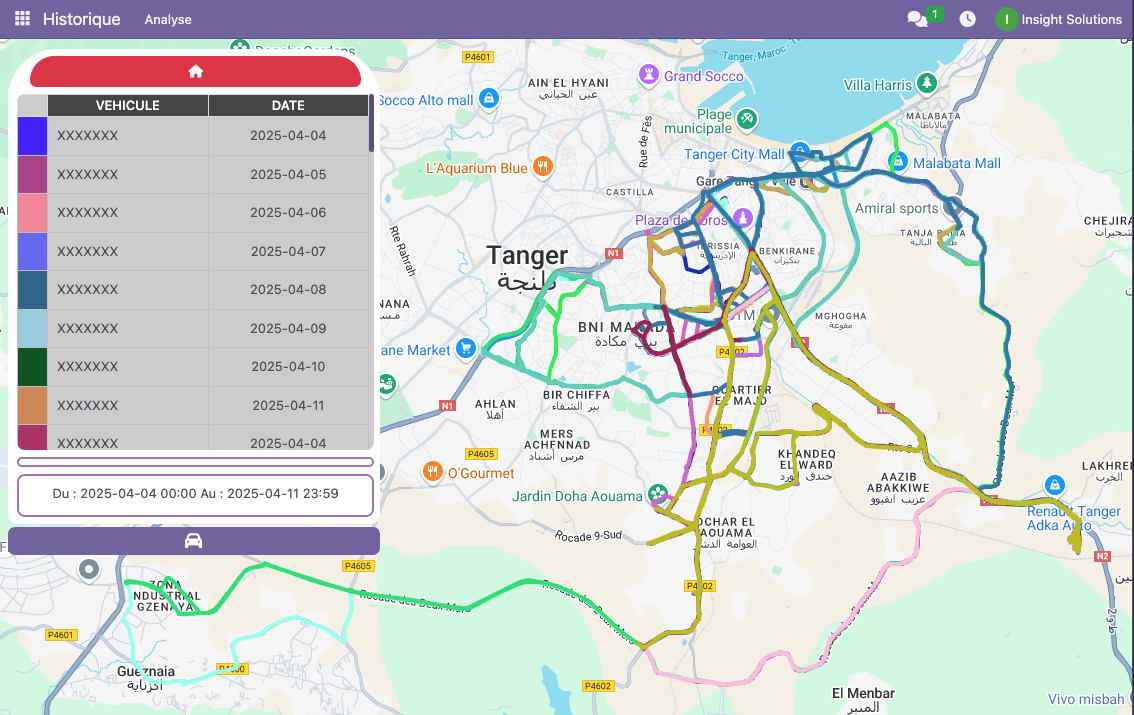Click the Amiral sports map label
Screen dimensions: 1134x715
[897, 209]
